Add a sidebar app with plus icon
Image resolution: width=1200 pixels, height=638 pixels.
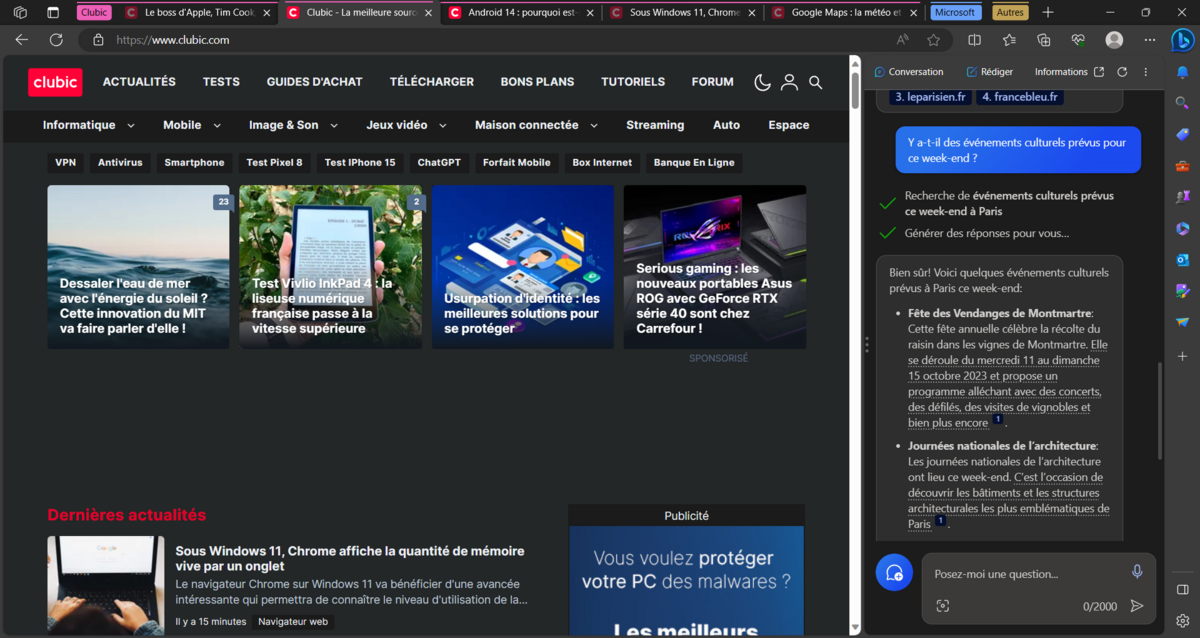click(1182, 356)
